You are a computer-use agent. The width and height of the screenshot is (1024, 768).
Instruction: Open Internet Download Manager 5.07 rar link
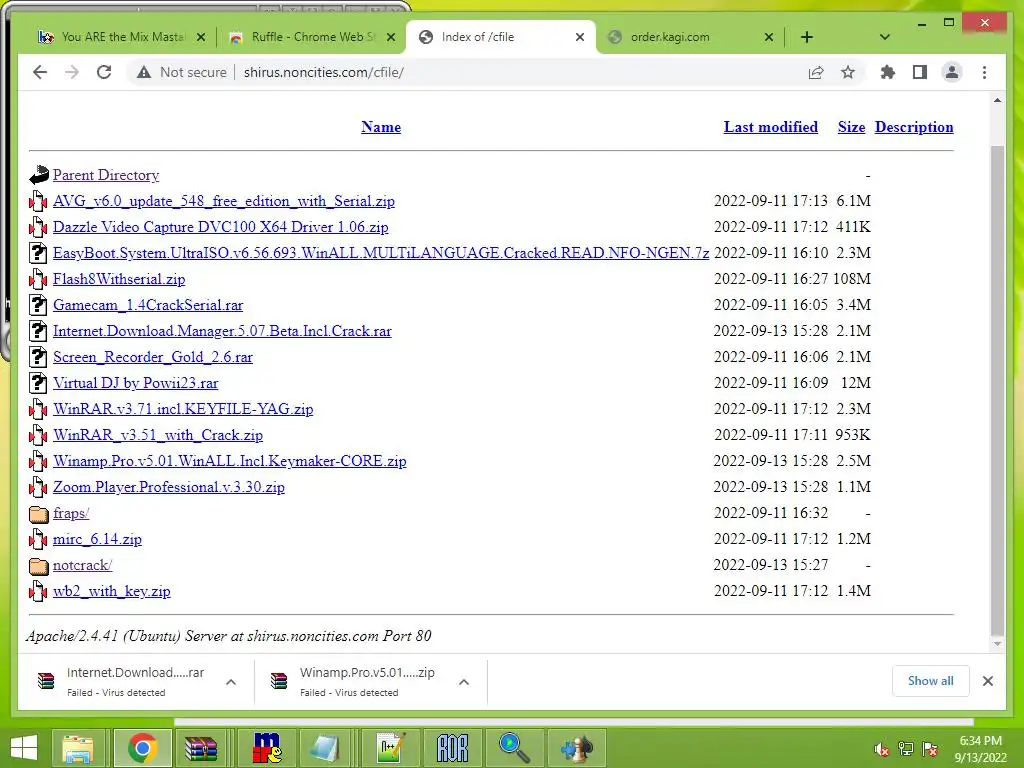pos(222,331)
